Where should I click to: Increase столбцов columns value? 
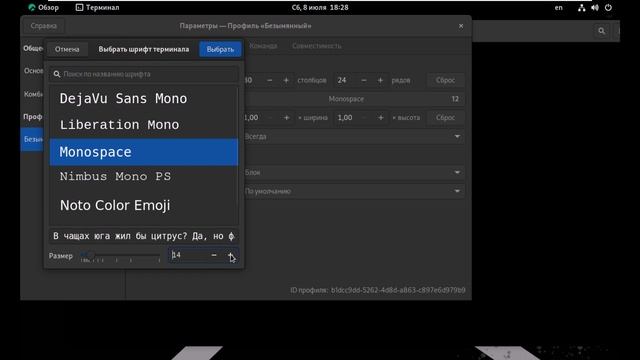(286, 80)
